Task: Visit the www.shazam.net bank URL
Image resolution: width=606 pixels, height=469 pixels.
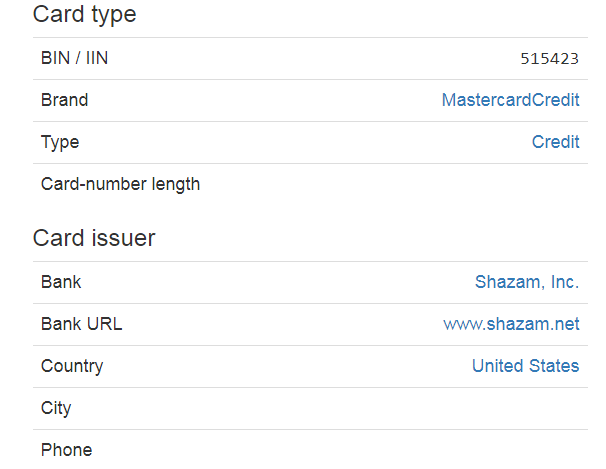Action: pyautogui.click(x=511, y=324)
